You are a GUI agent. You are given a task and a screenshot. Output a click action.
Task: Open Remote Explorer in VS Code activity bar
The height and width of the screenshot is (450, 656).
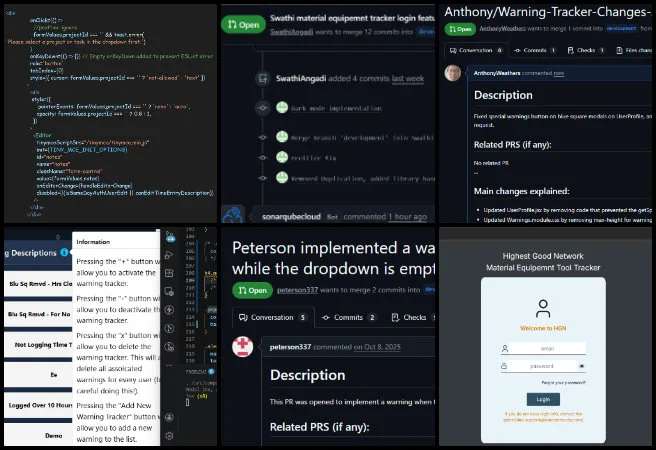pyautogui.click(x=169, y=291)
